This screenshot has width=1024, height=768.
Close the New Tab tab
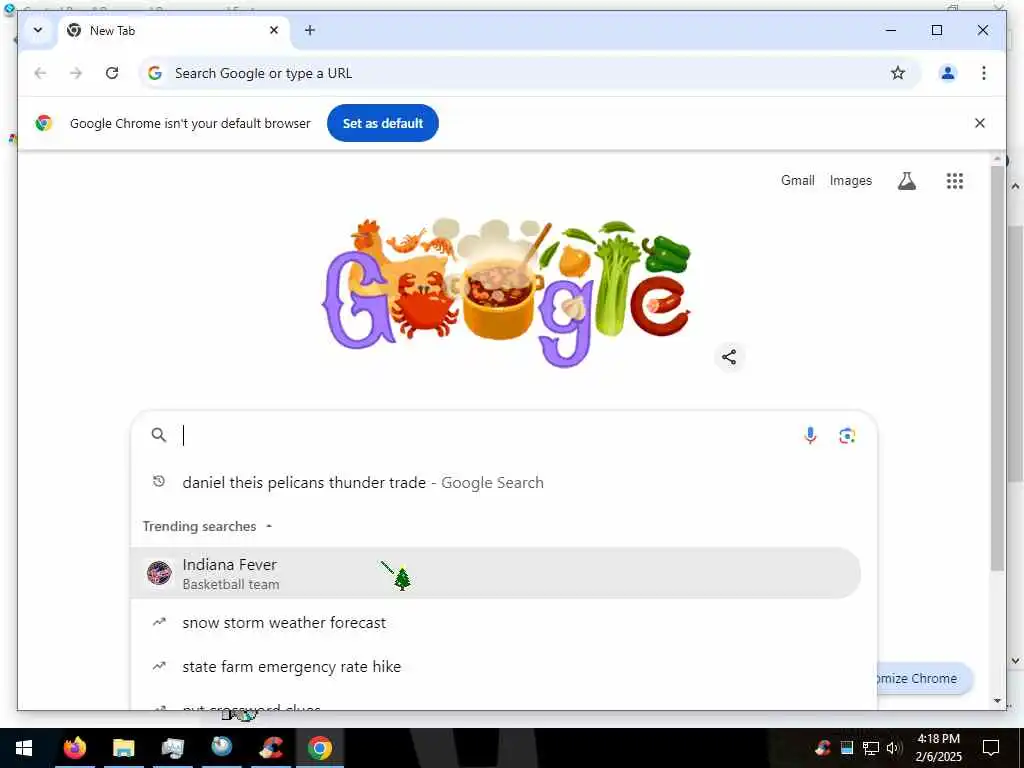[274, 30]
